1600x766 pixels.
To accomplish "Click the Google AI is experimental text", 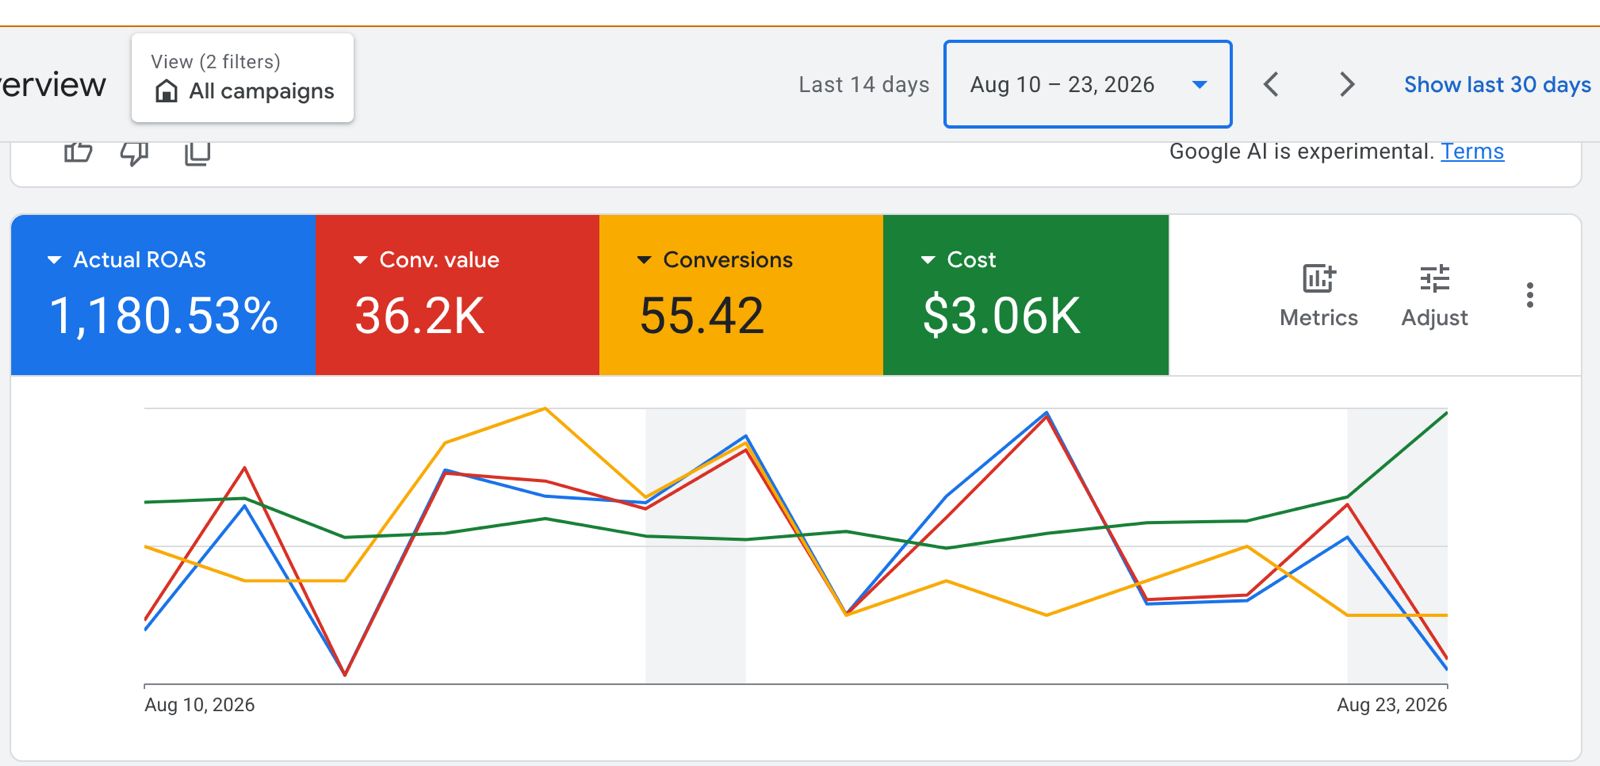I will pyautogui.click(x=1301, y=151).
